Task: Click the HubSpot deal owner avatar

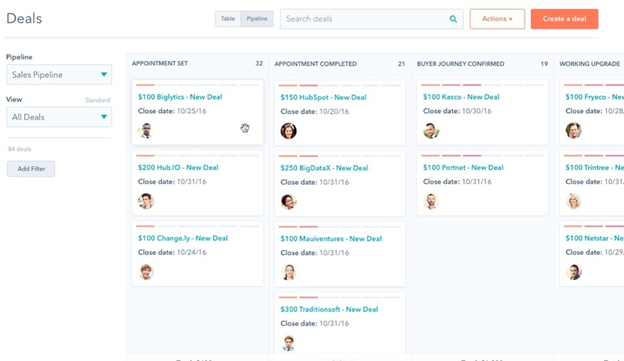Action: point(289,131)
